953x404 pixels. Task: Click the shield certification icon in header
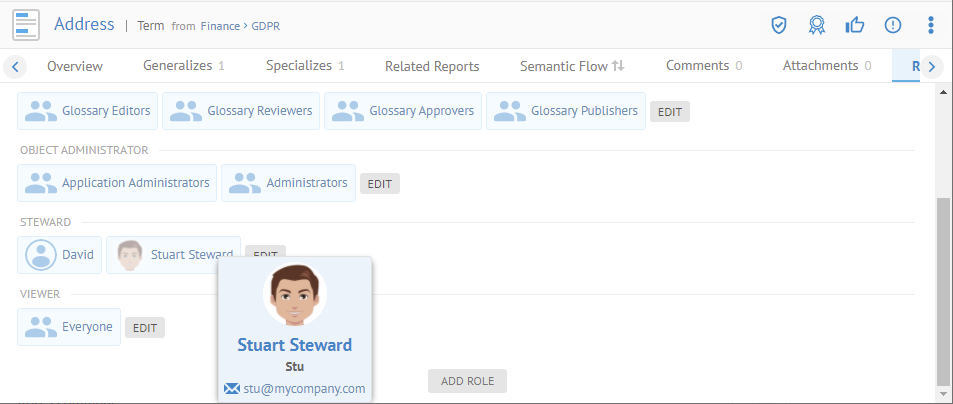[x=779, y=25]
